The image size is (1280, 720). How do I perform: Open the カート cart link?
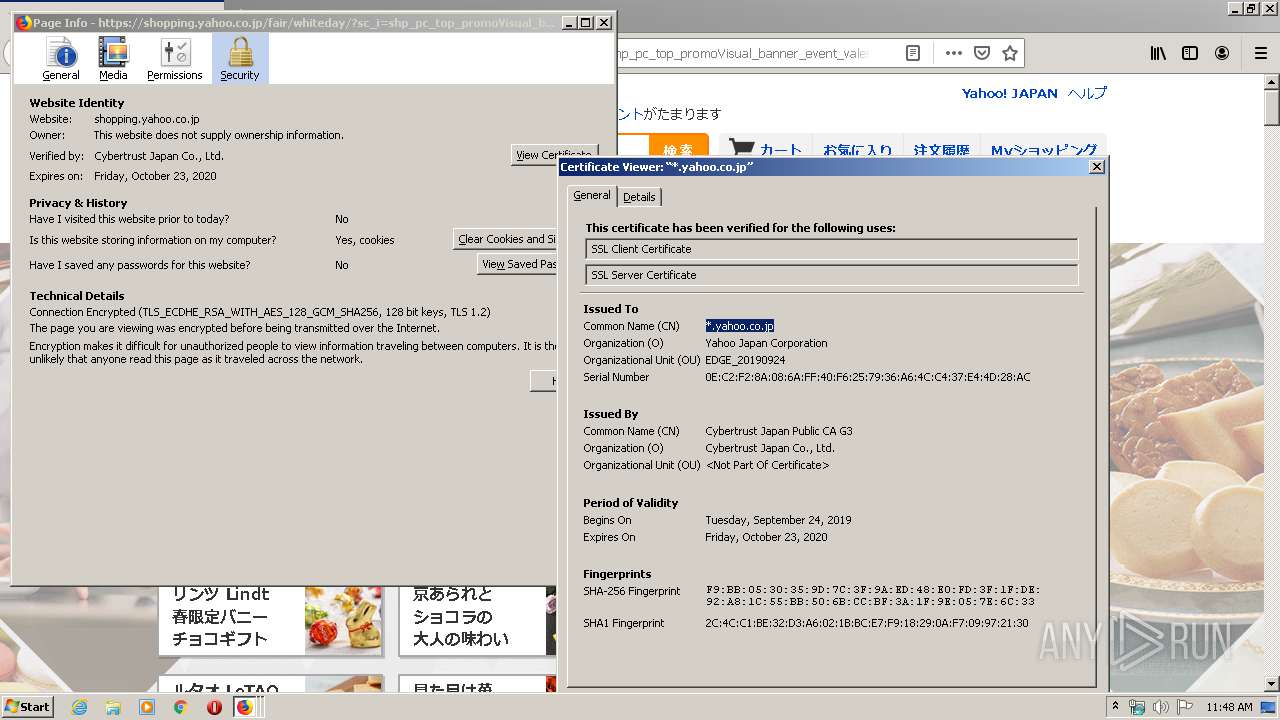click(766, 148)
